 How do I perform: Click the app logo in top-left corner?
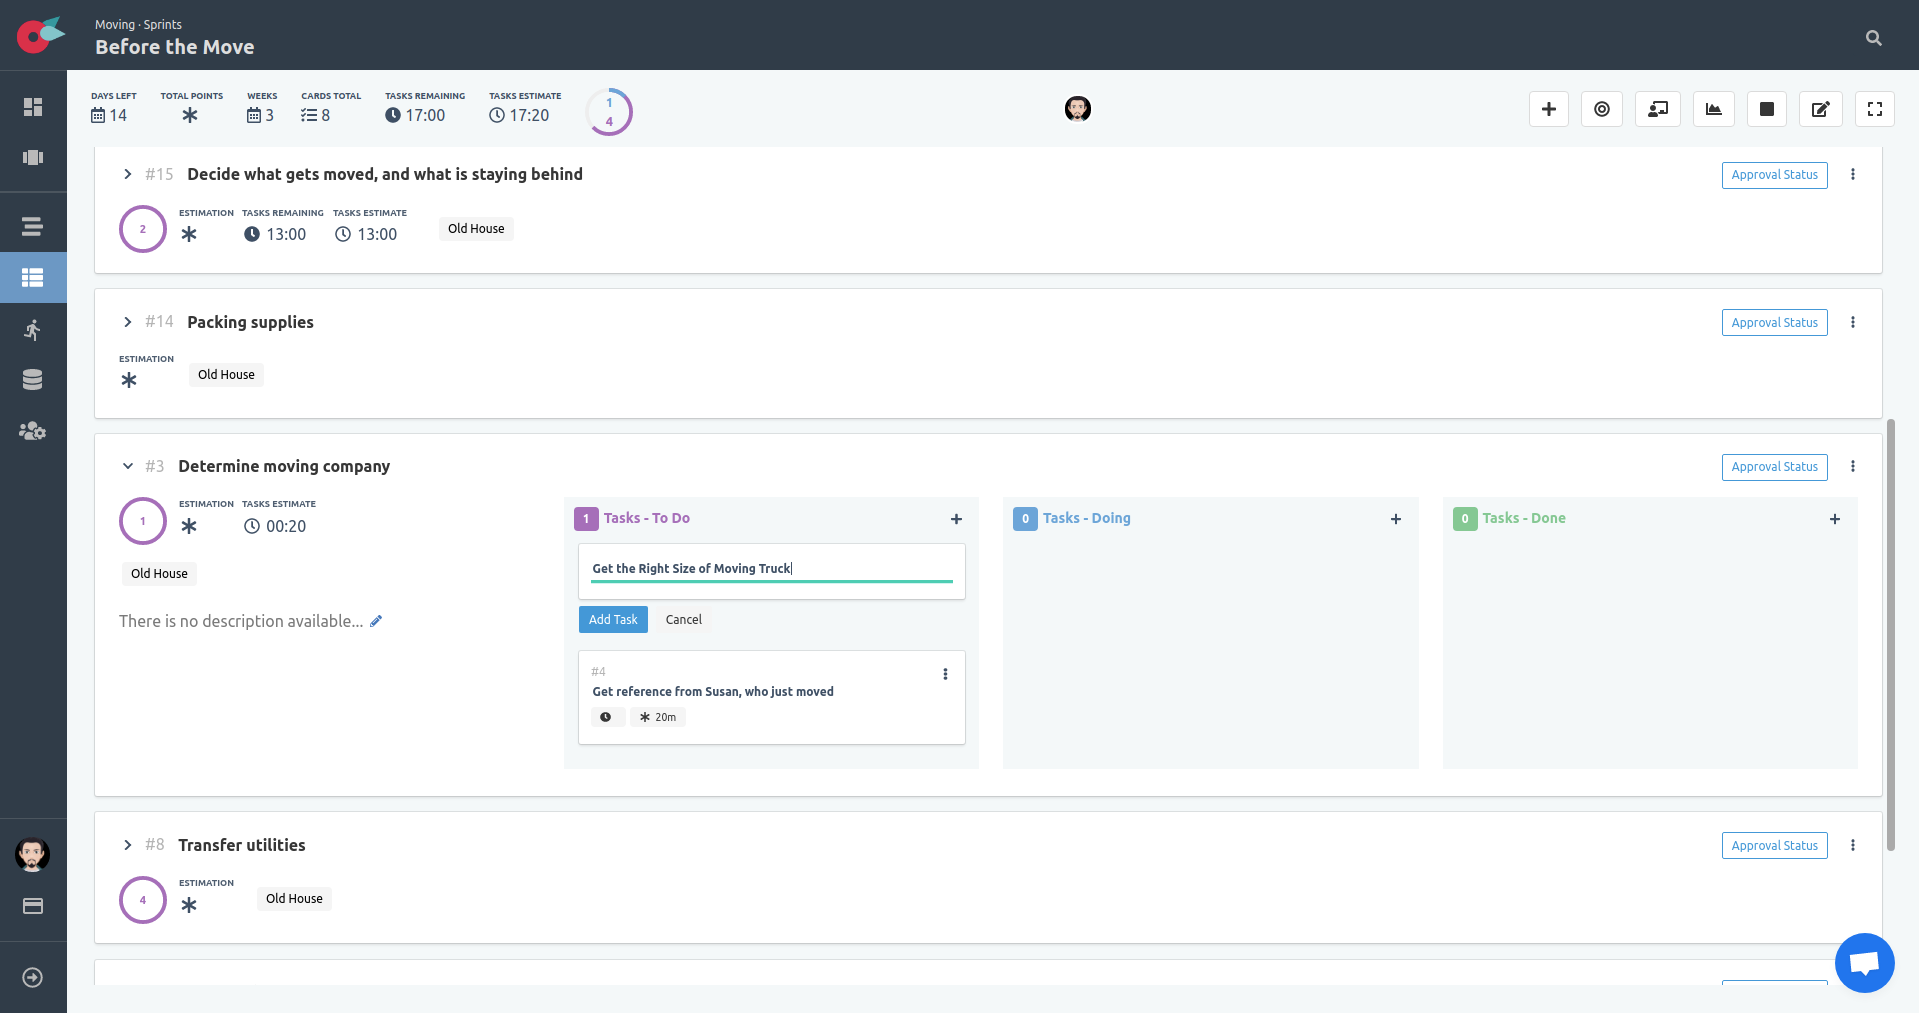(40, 35)
